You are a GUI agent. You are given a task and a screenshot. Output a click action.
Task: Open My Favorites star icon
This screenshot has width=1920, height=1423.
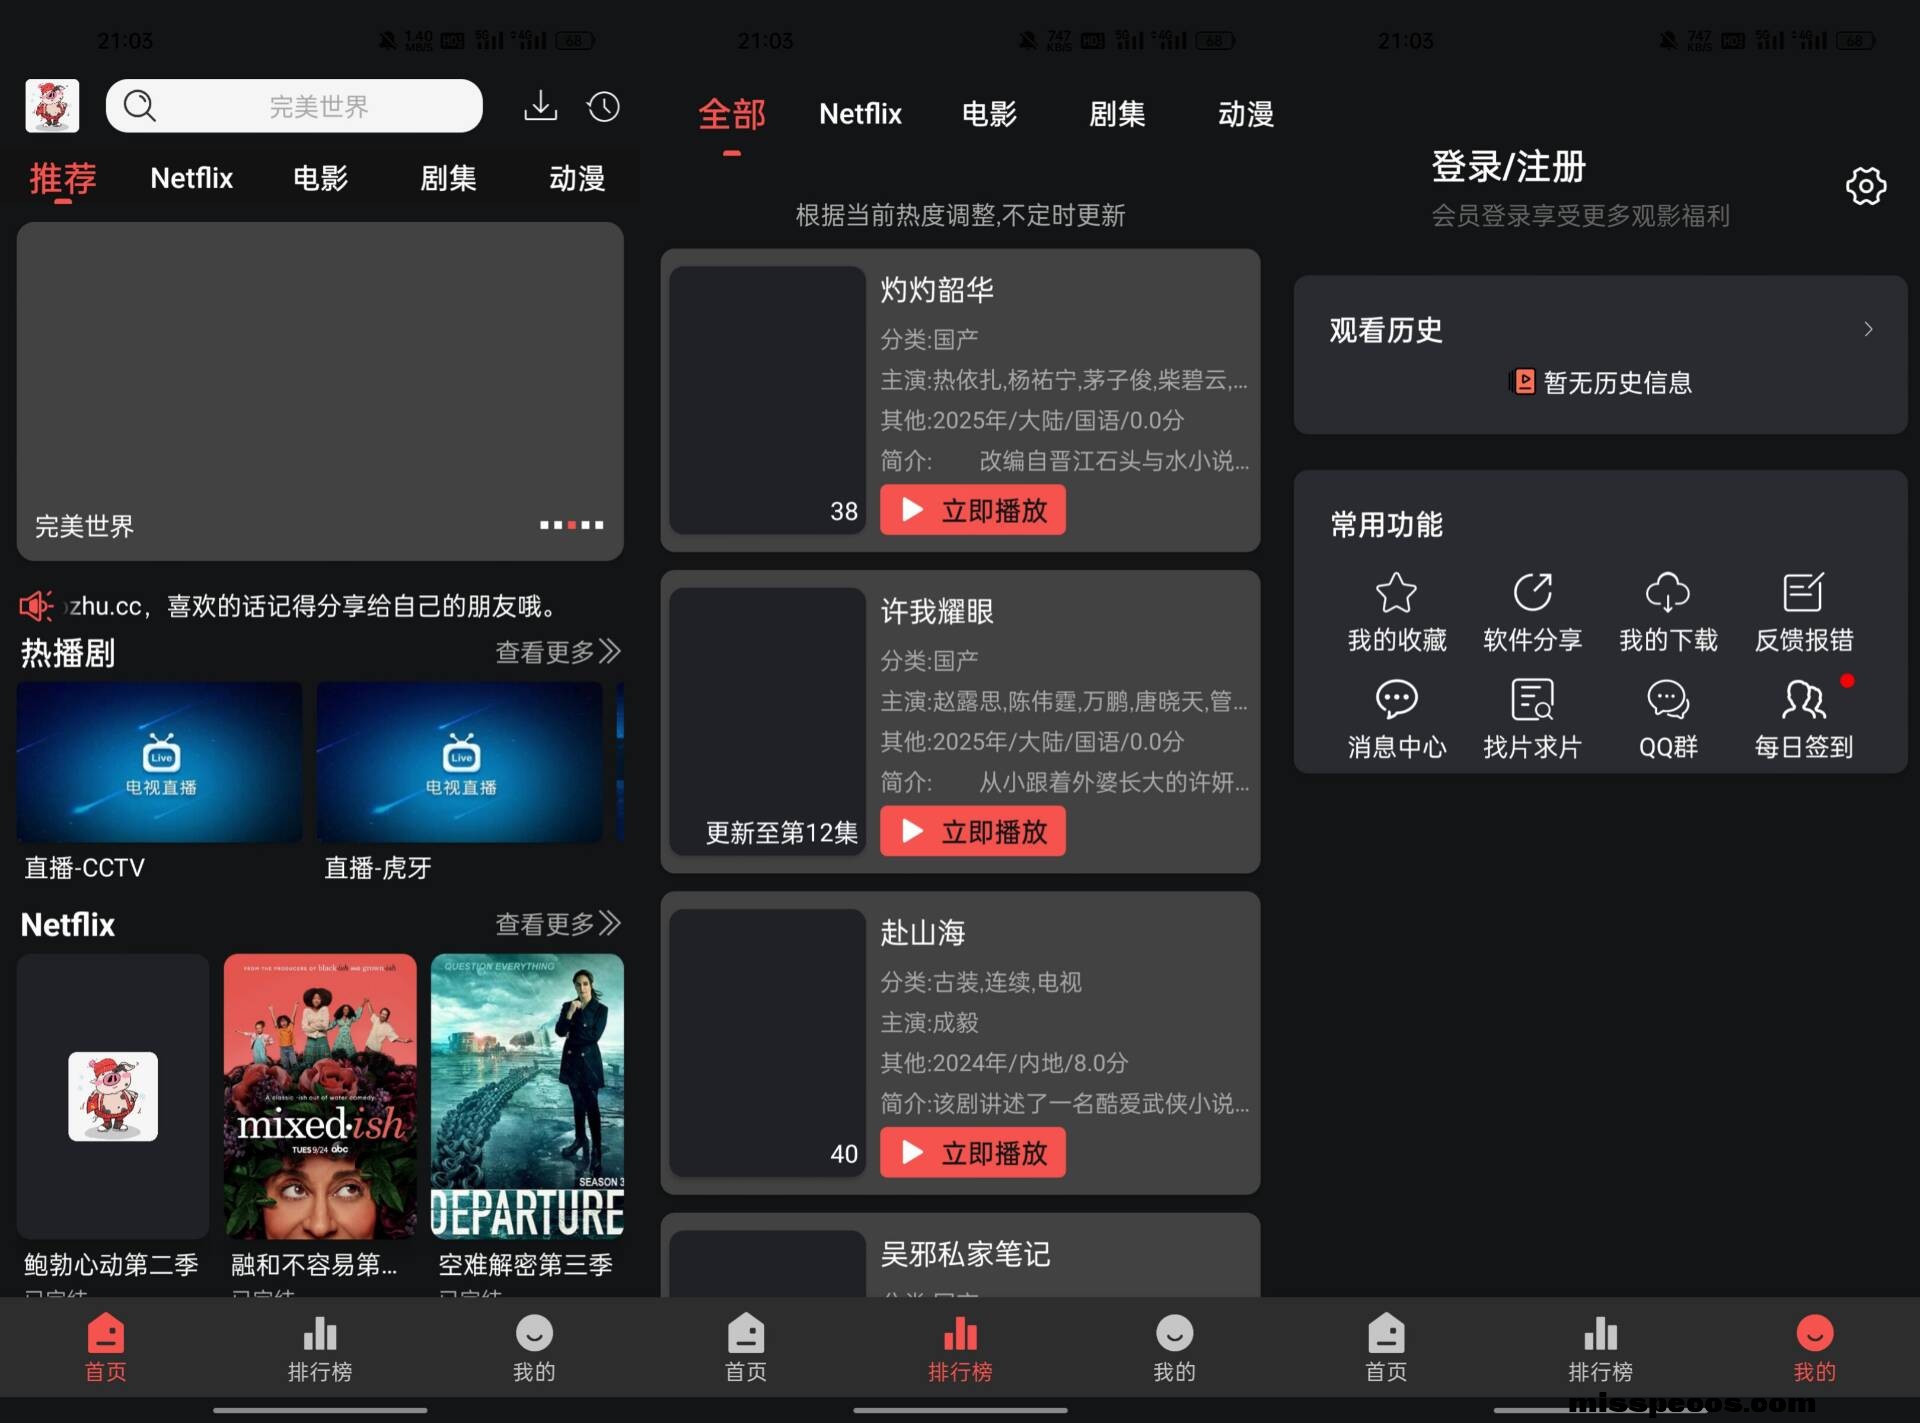pos(1396,594)
